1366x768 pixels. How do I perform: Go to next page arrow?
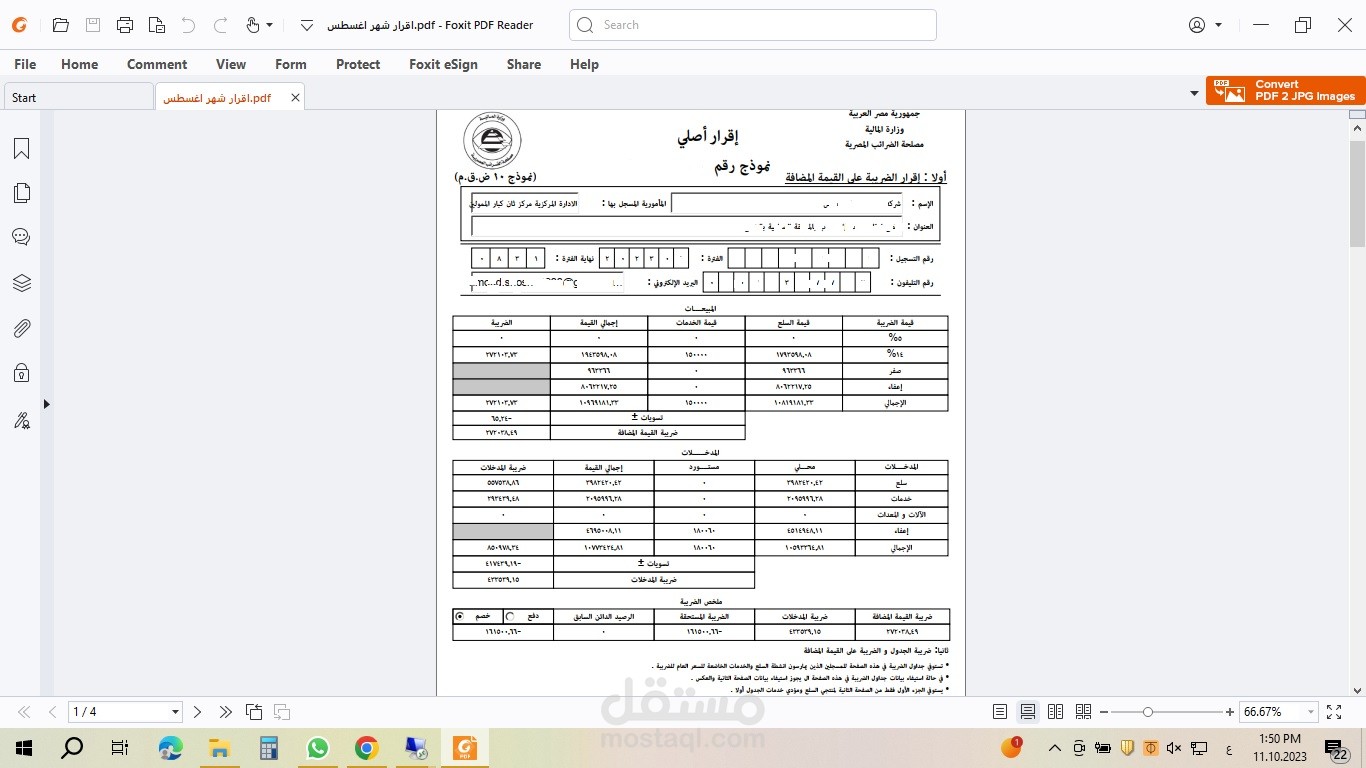[x=197, y=712]
